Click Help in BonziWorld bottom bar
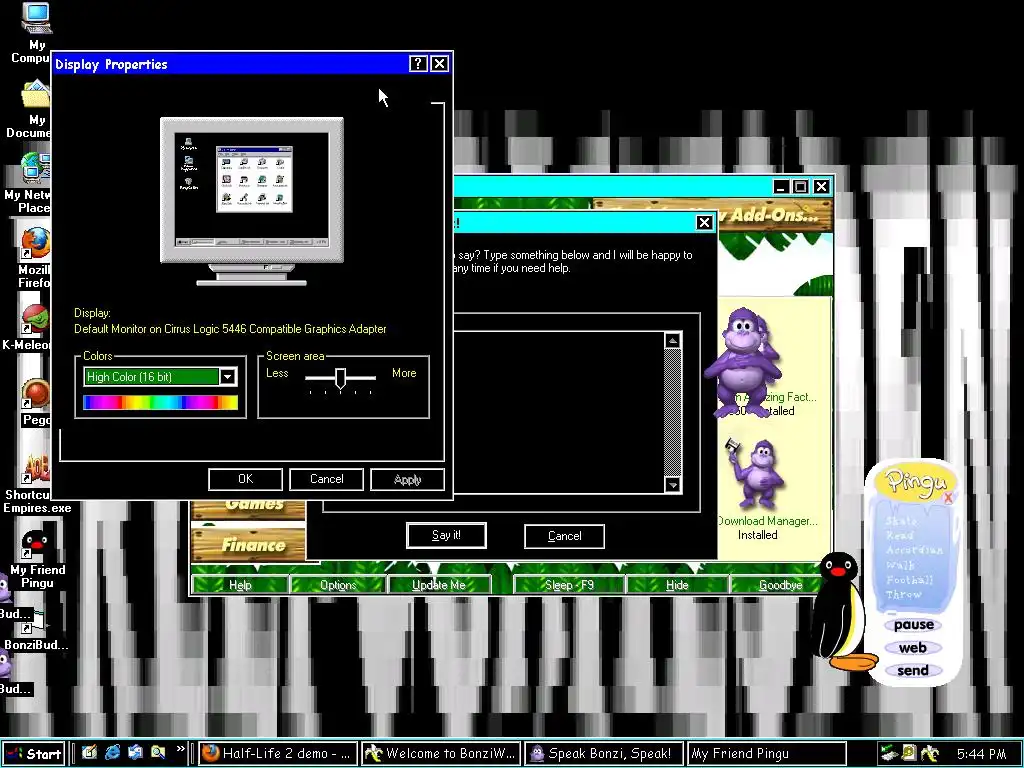 (240, 584)
